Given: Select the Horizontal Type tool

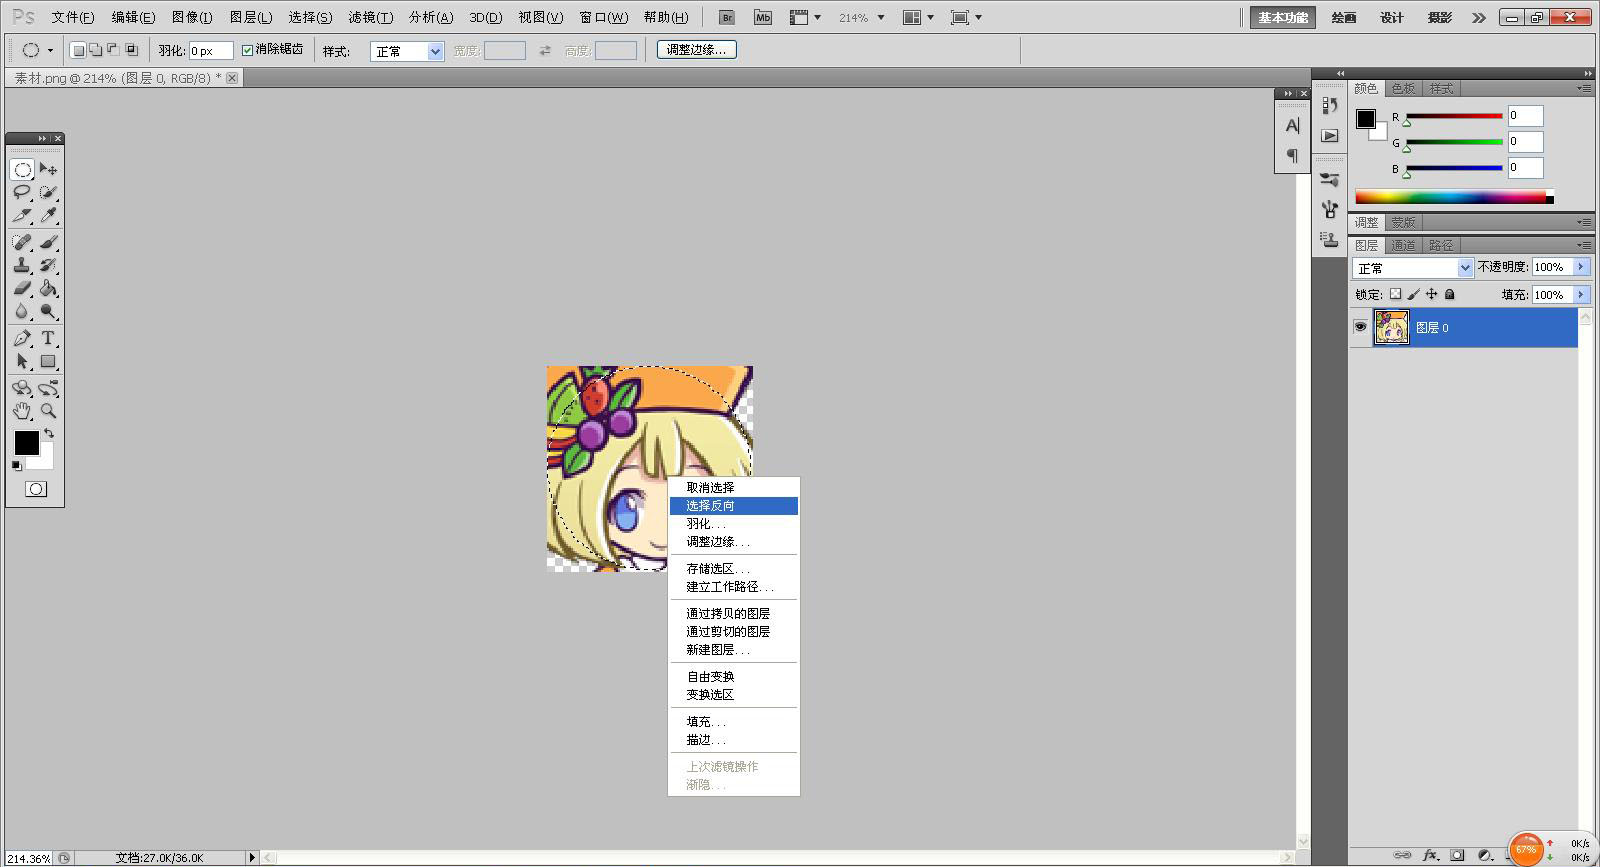Looking at the screenshot, I should coord(48,338).
